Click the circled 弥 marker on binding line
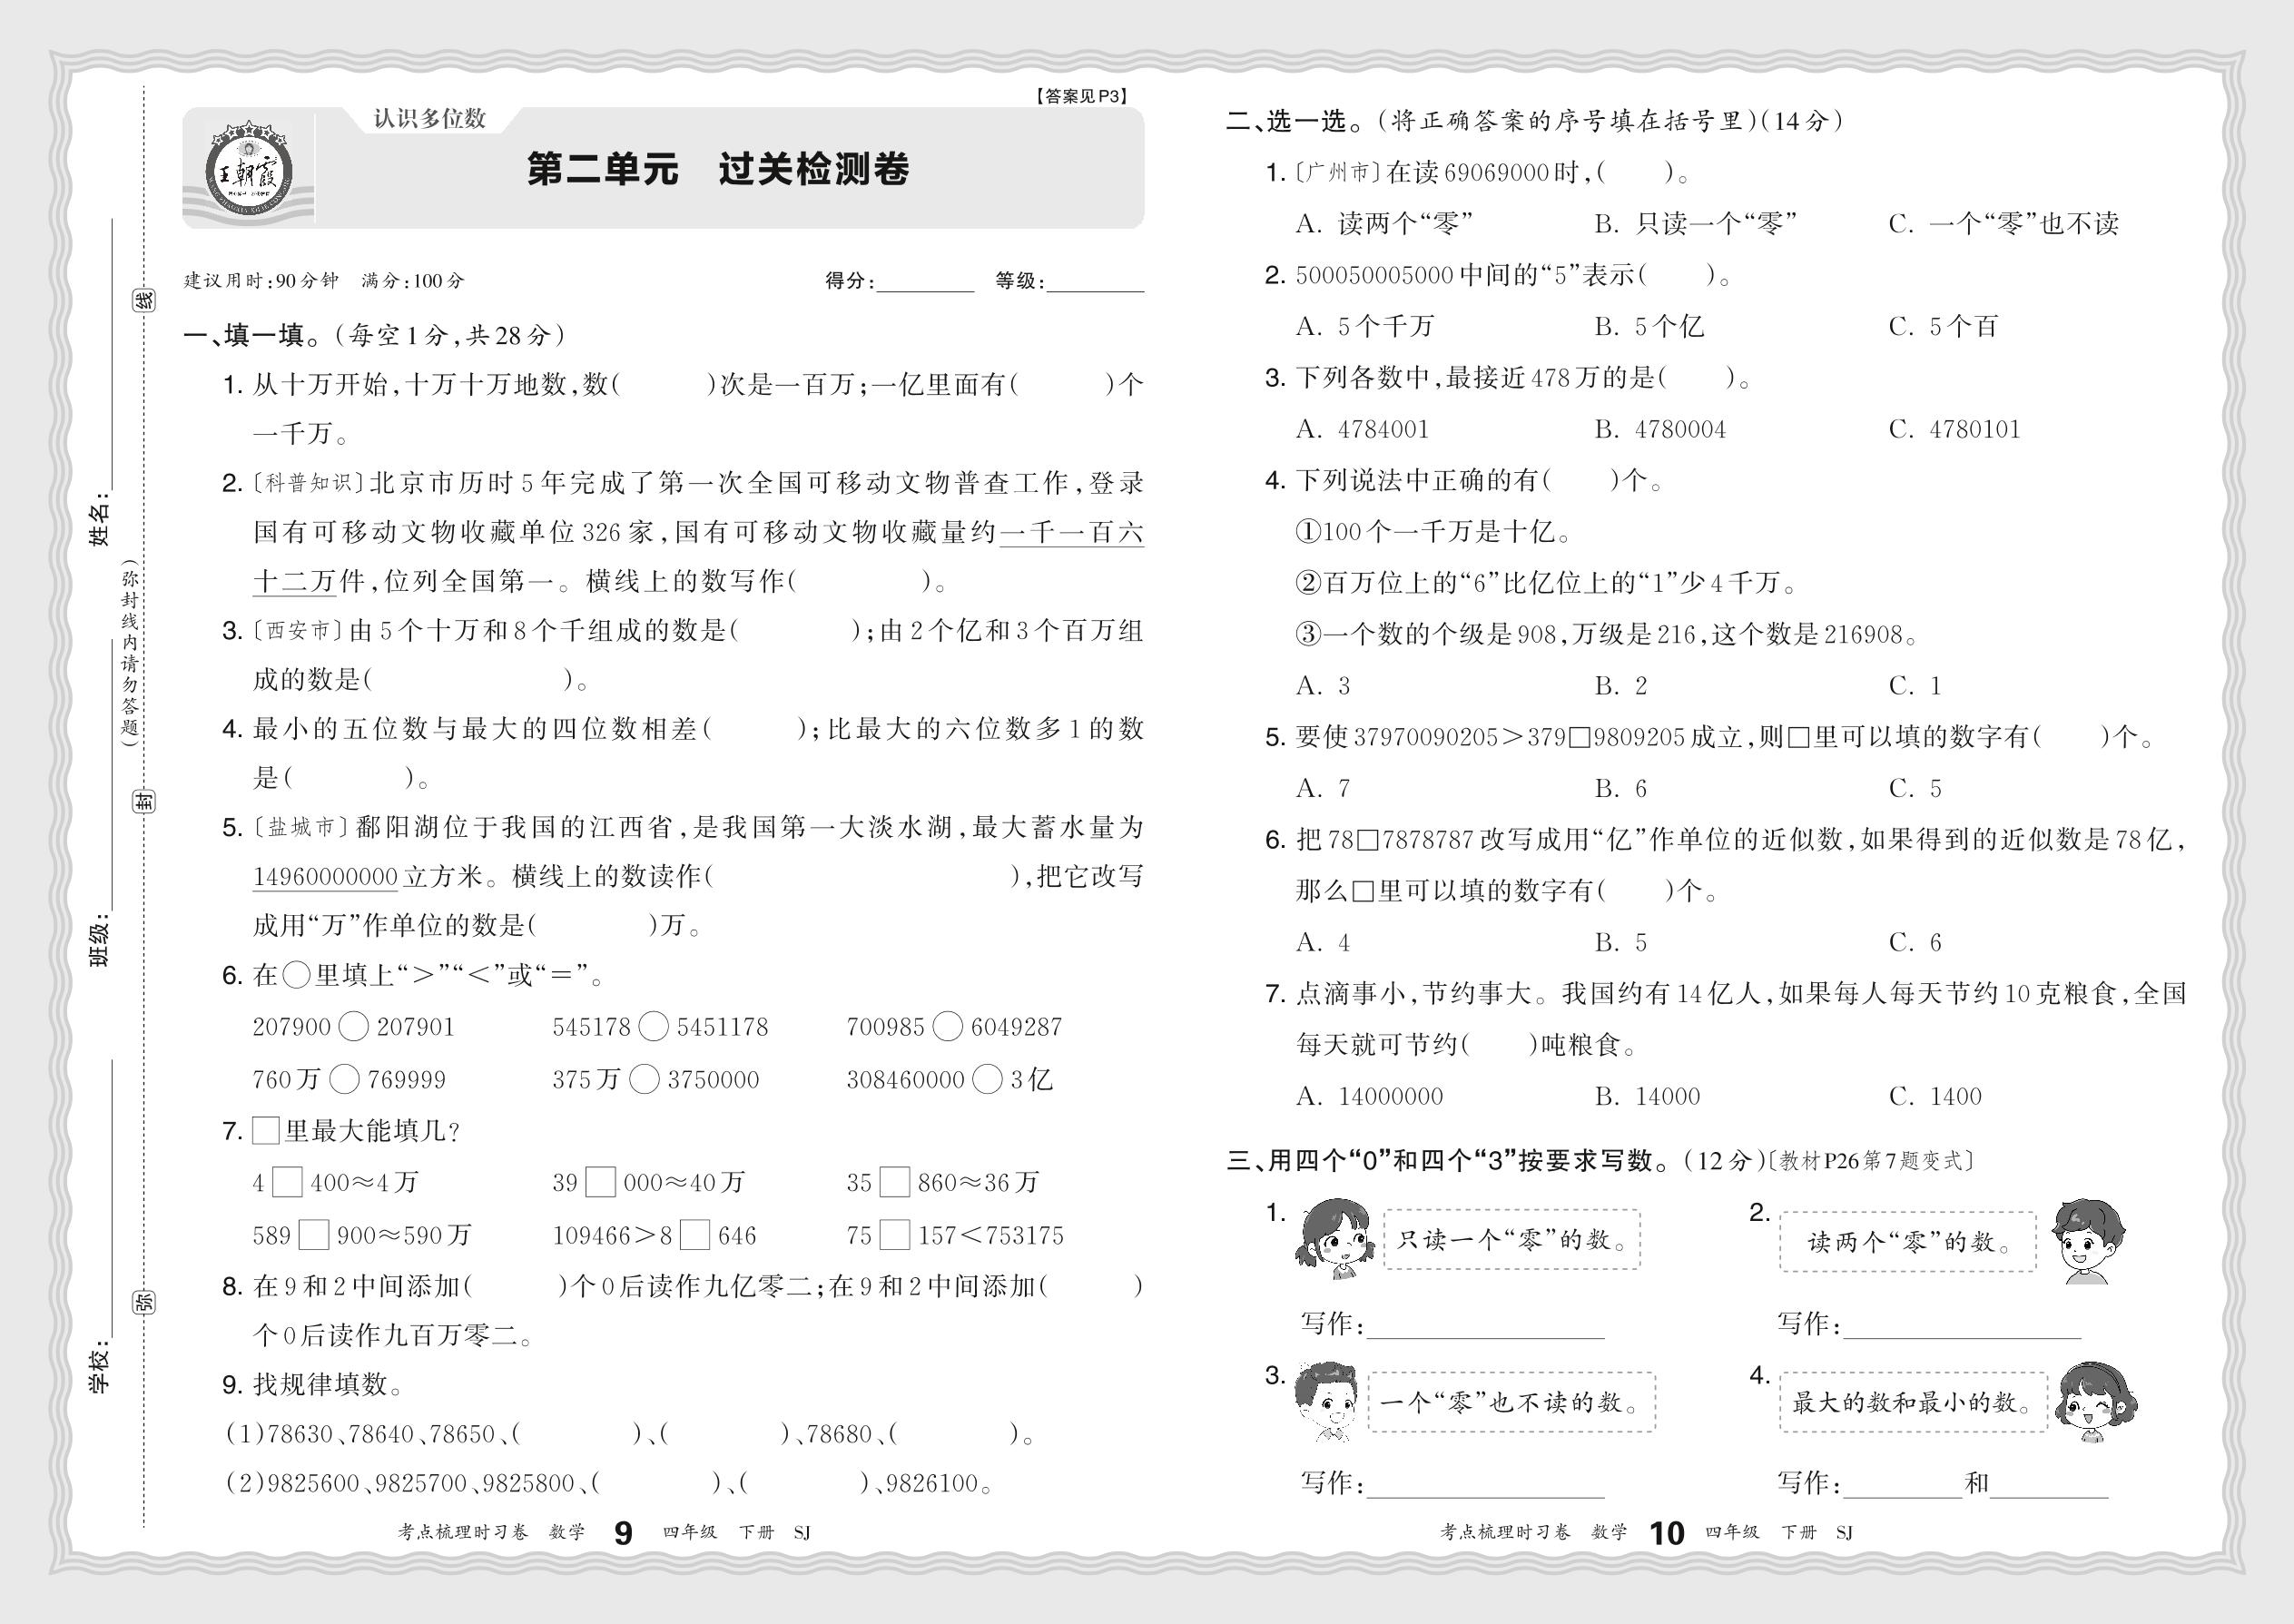2294x1624 pixels. point(144,1302)
